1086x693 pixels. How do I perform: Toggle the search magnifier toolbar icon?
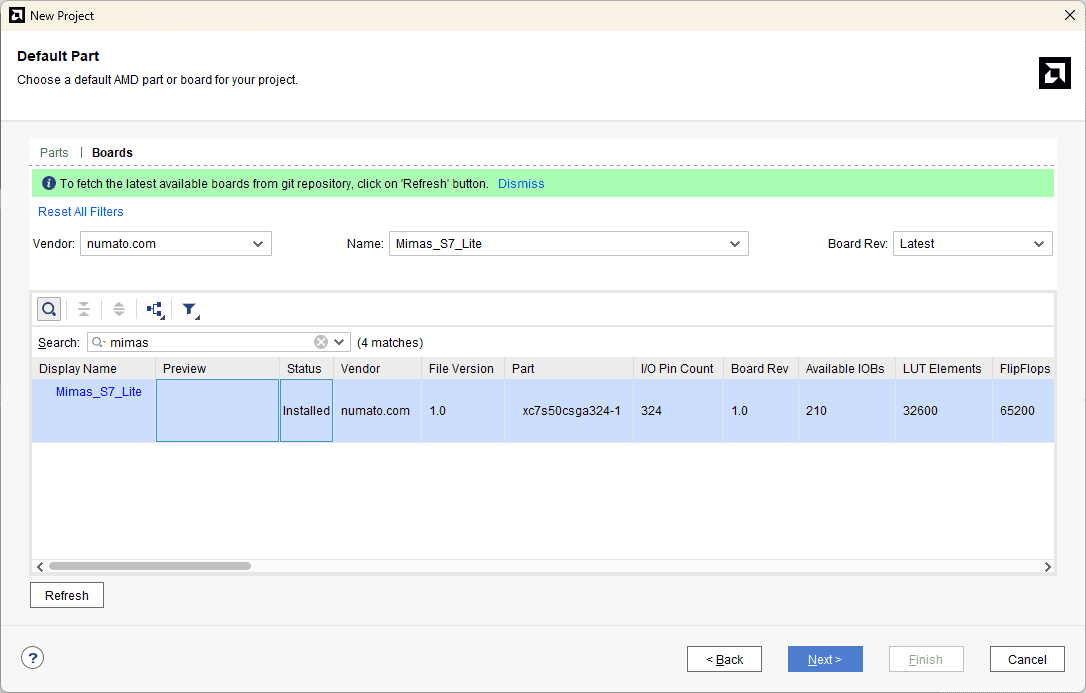49,309
